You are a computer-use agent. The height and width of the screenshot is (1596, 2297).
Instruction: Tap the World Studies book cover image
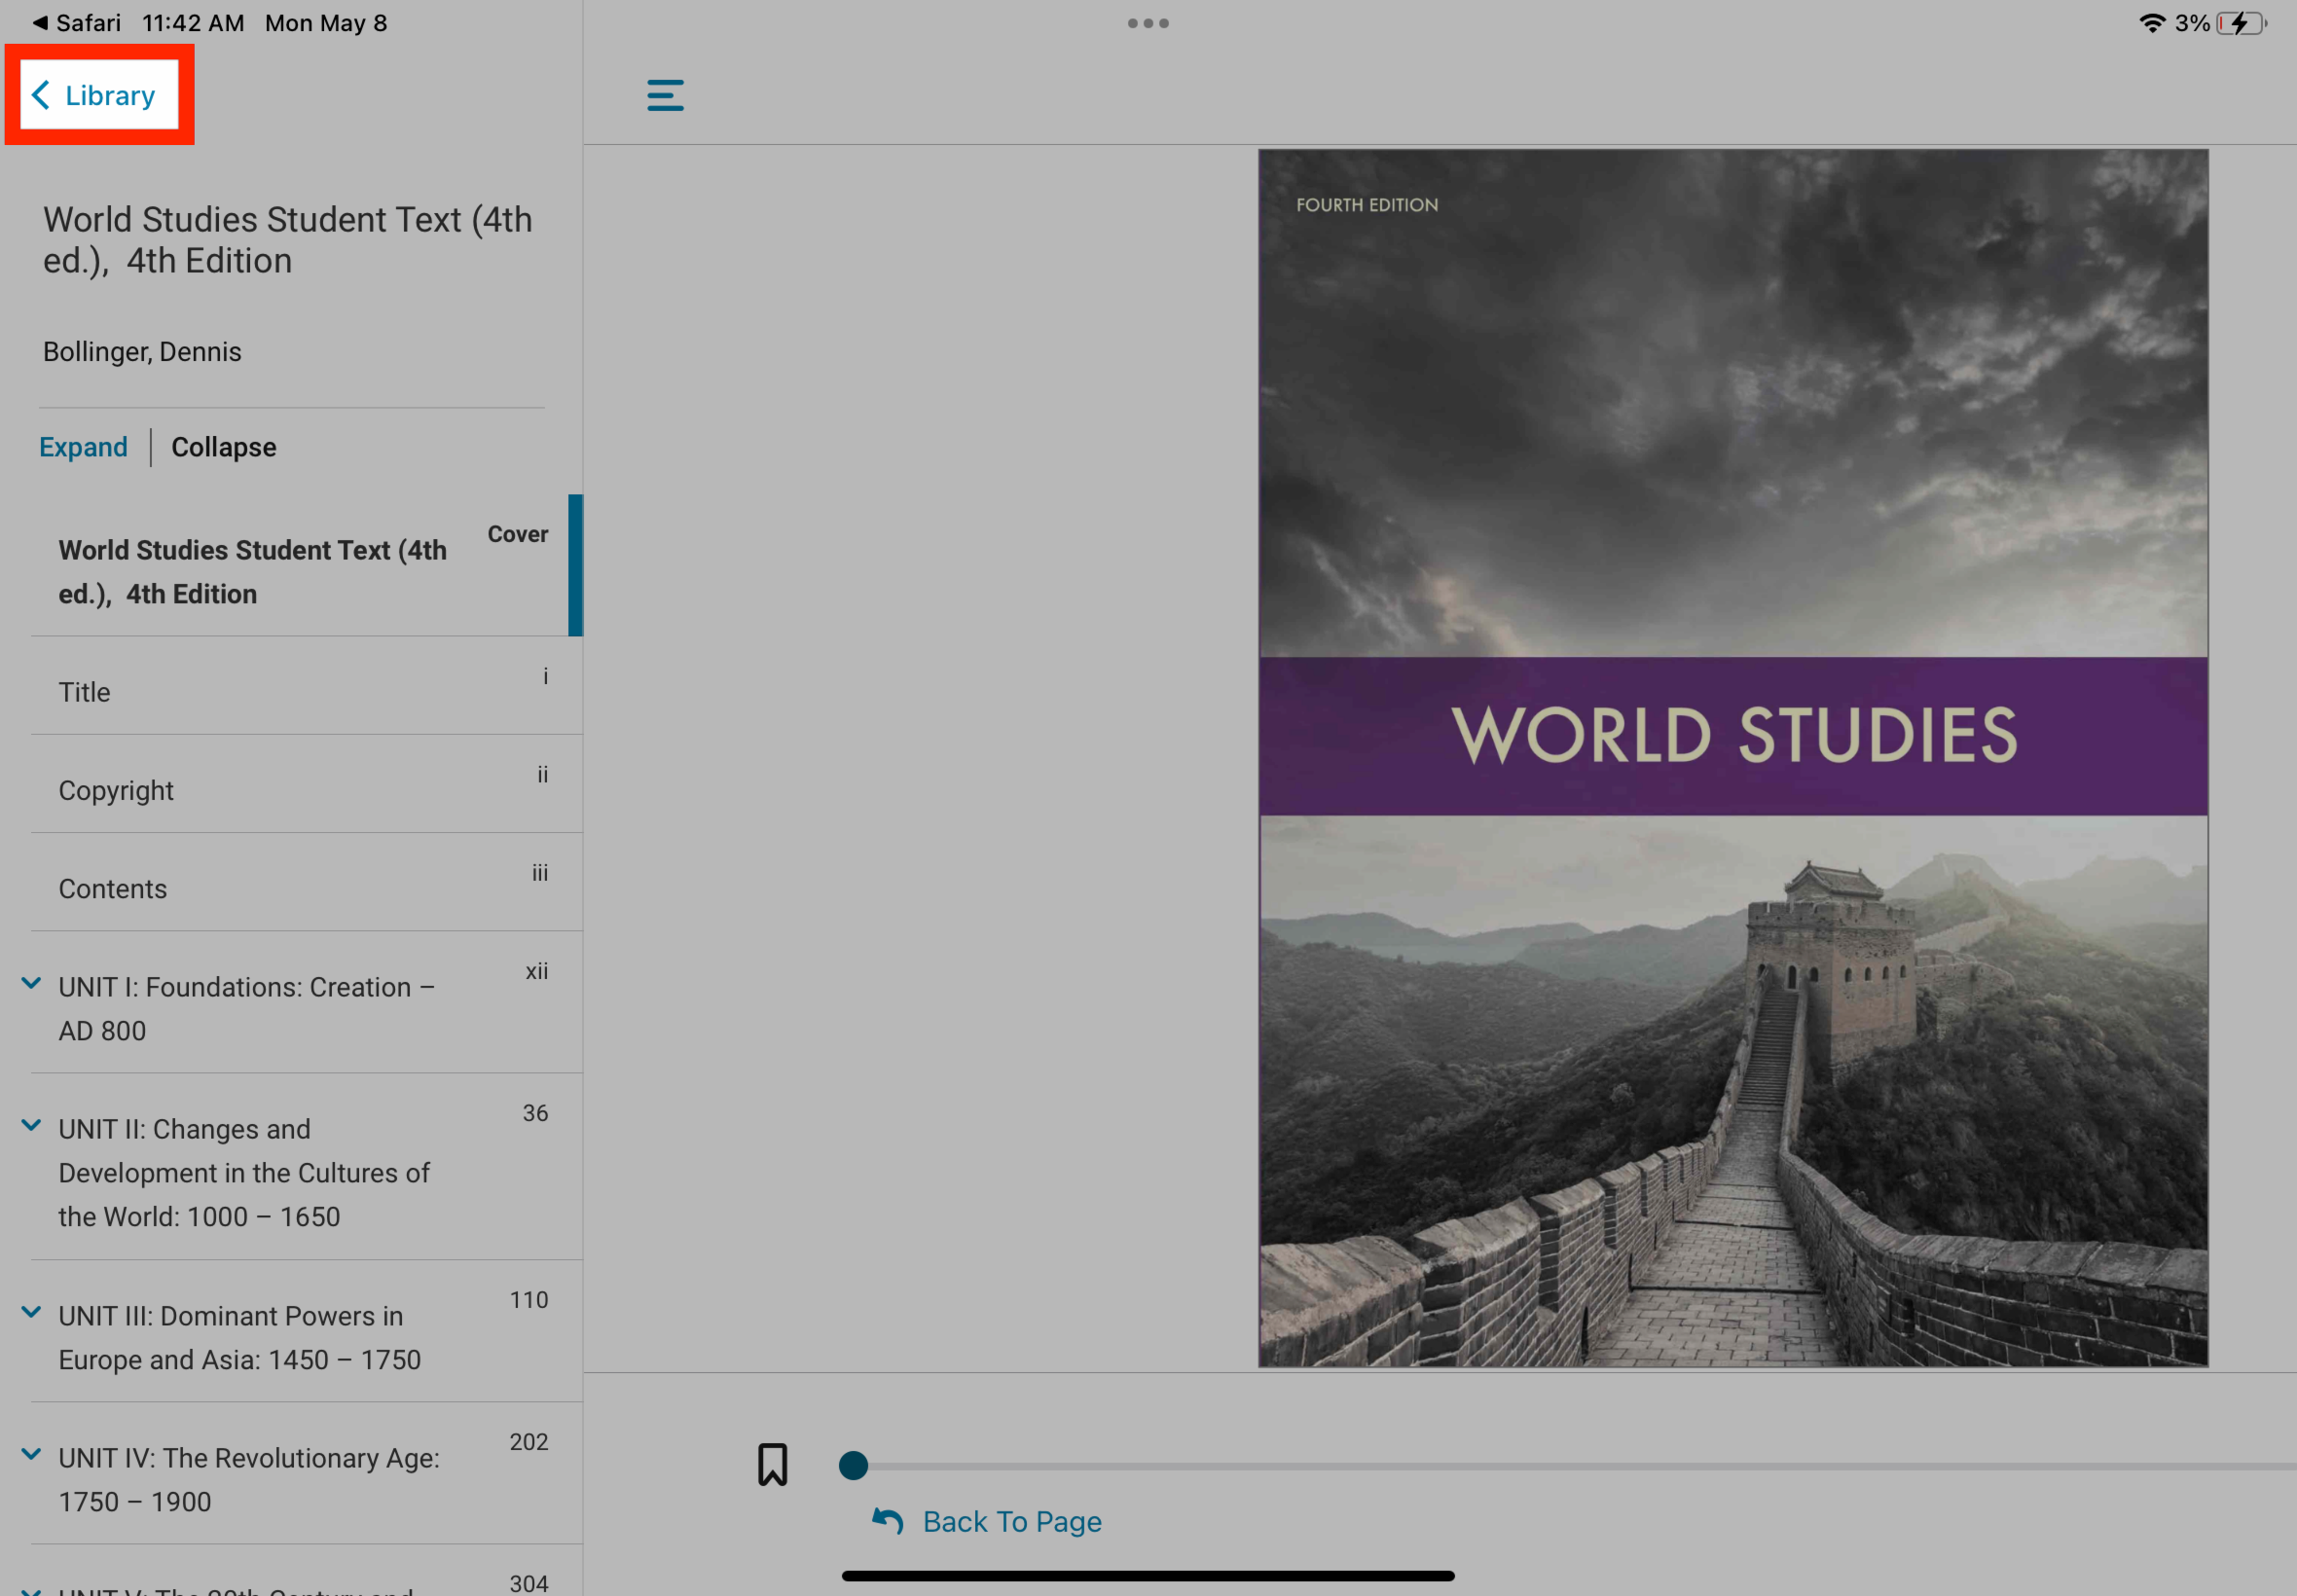(x=1733, y=758)
